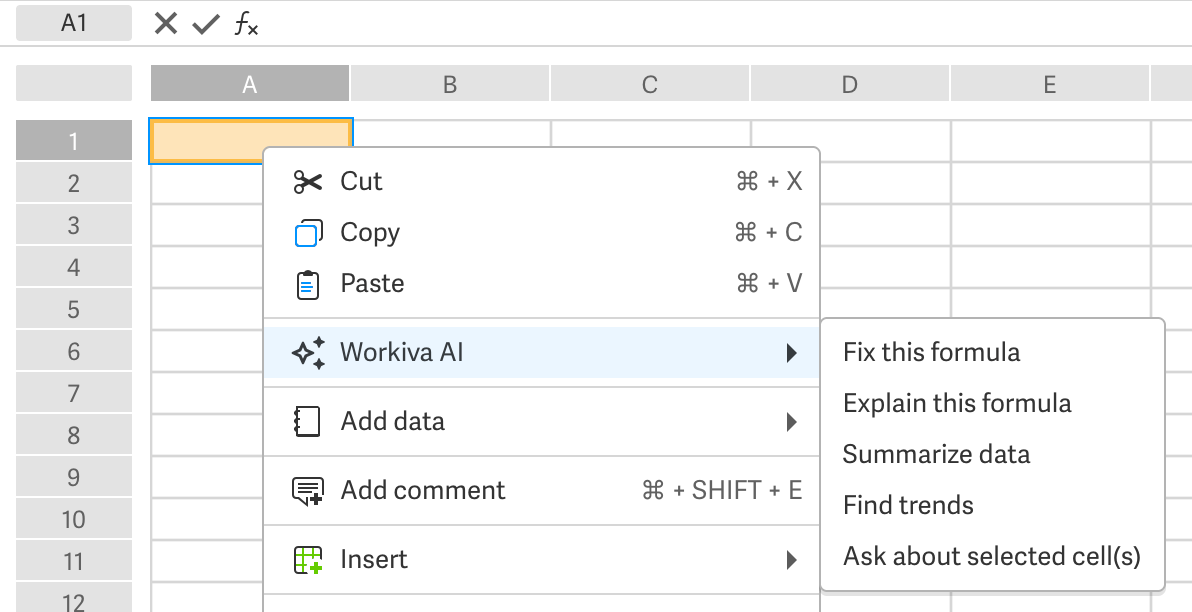Select row 8 header

coord(74,435)
